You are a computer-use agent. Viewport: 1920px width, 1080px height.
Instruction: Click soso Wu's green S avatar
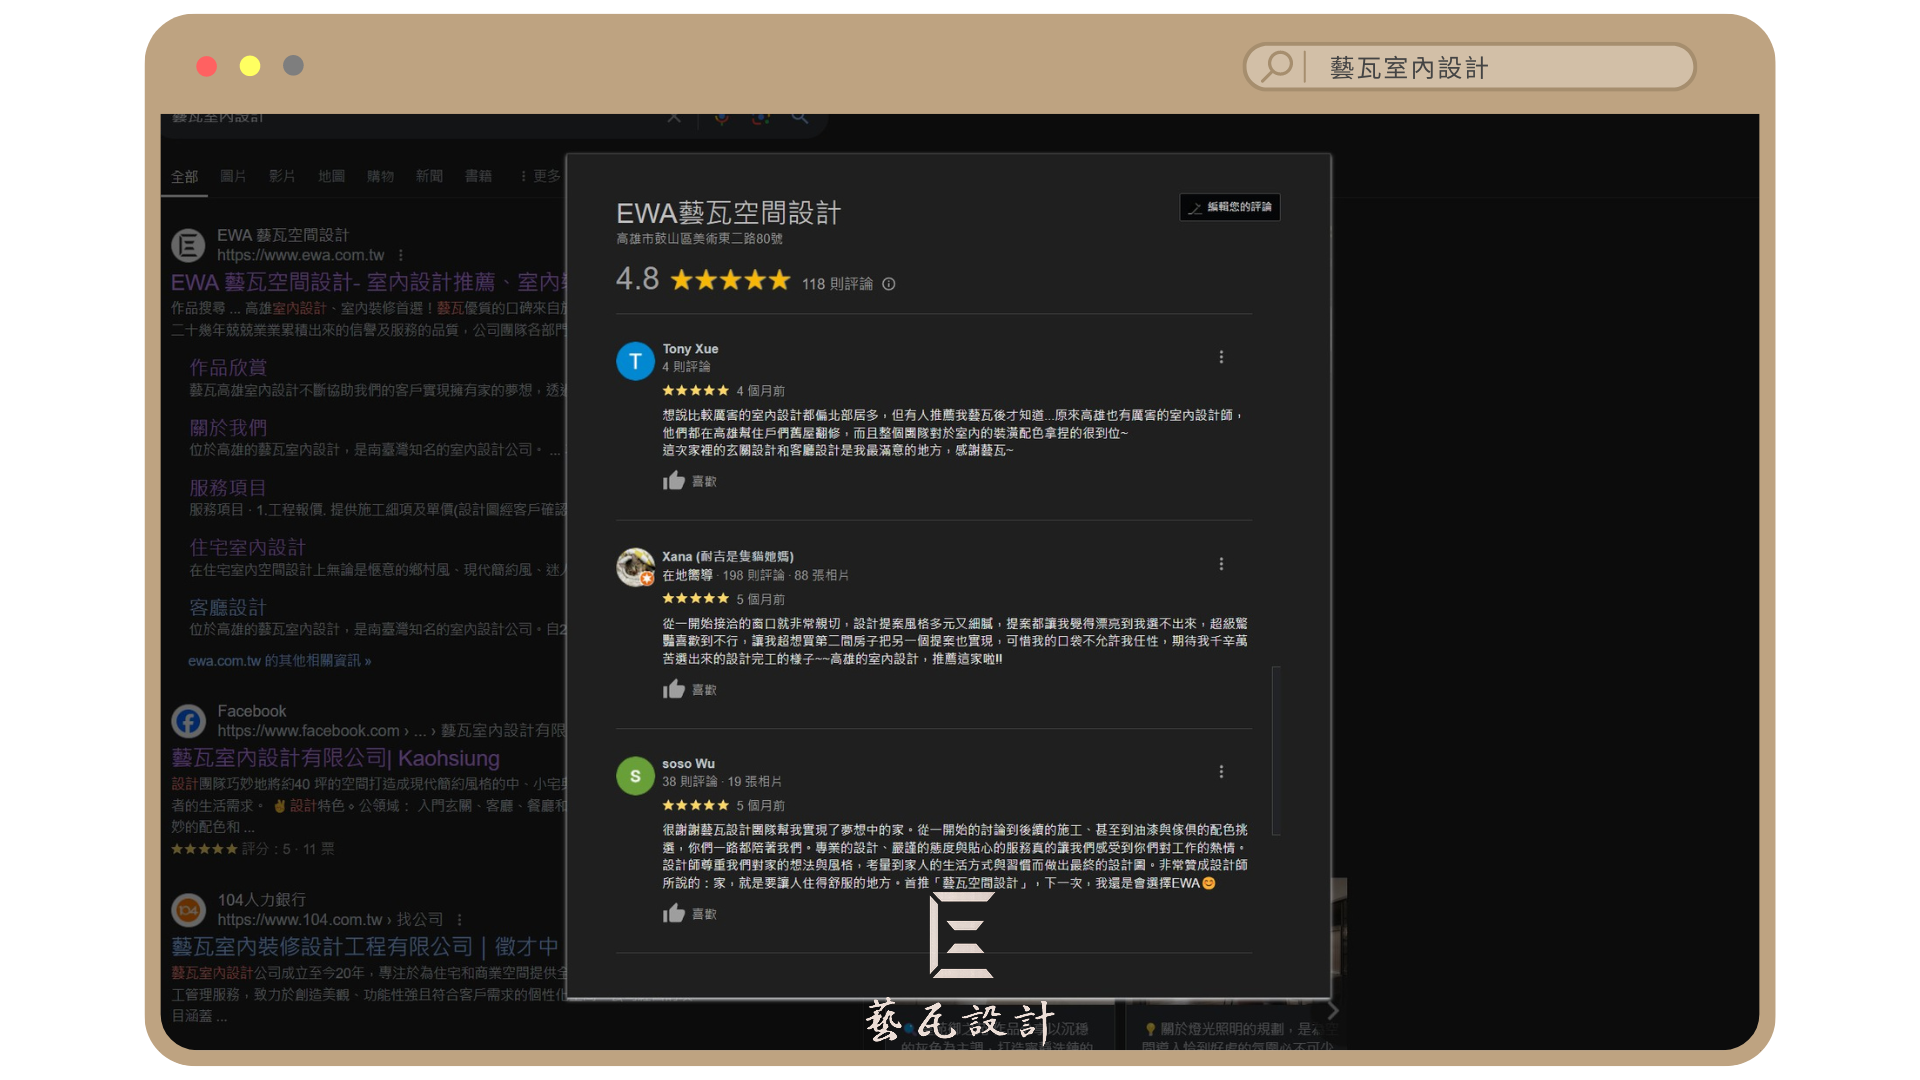[x=635, y=776]
